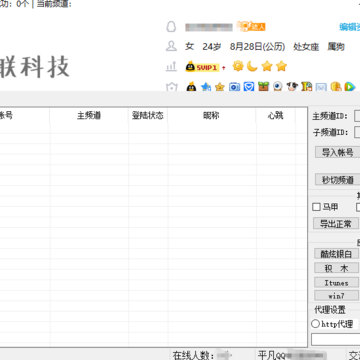Click the QQ penguin outline icon beside nickname

tap(171, 27)
